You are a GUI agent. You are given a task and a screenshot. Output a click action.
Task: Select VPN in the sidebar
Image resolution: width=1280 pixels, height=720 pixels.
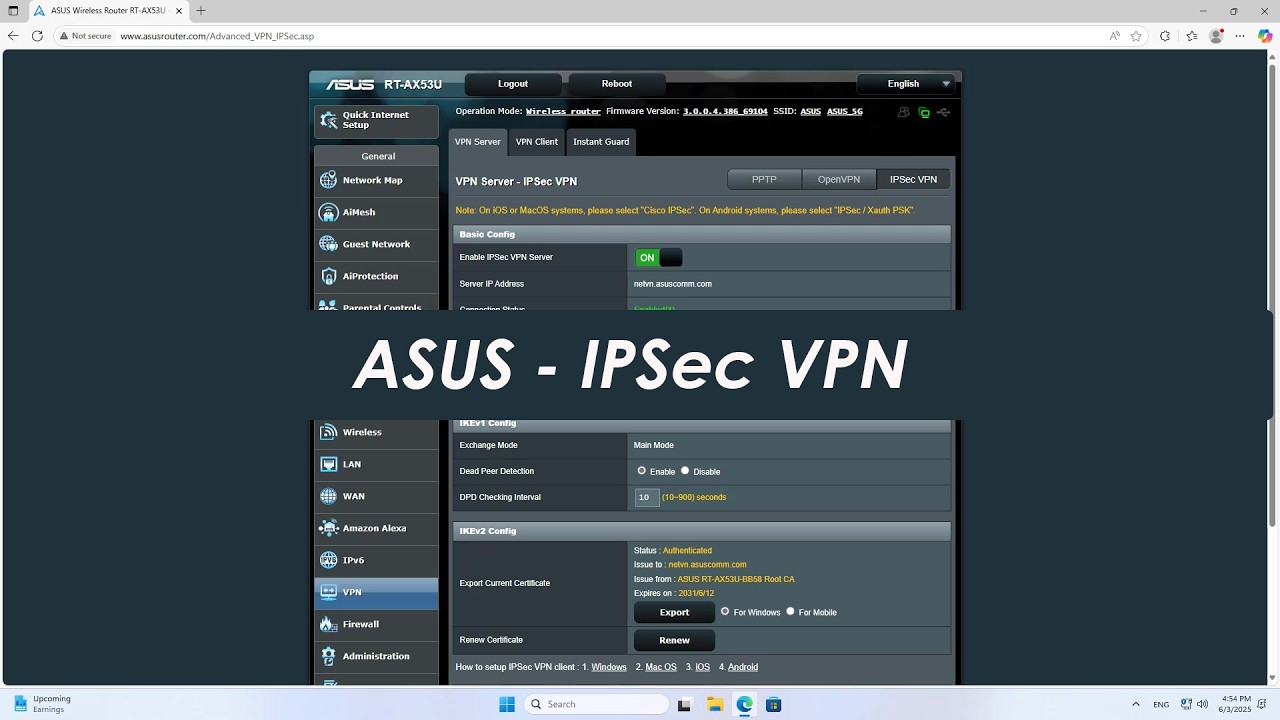click(x=376, y=592)
